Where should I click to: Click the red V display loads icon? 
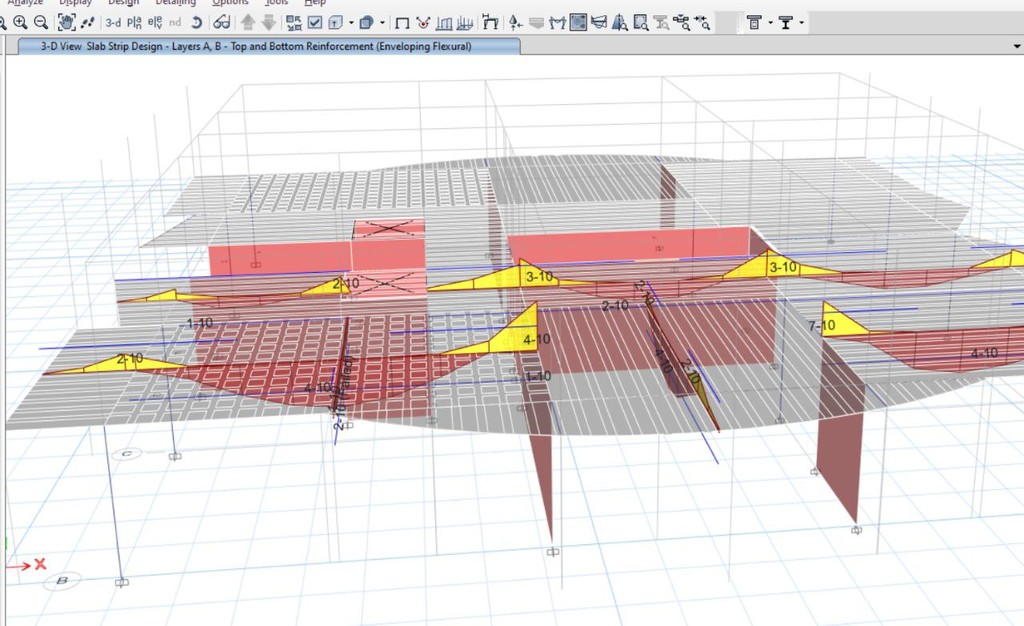(423, 23)
